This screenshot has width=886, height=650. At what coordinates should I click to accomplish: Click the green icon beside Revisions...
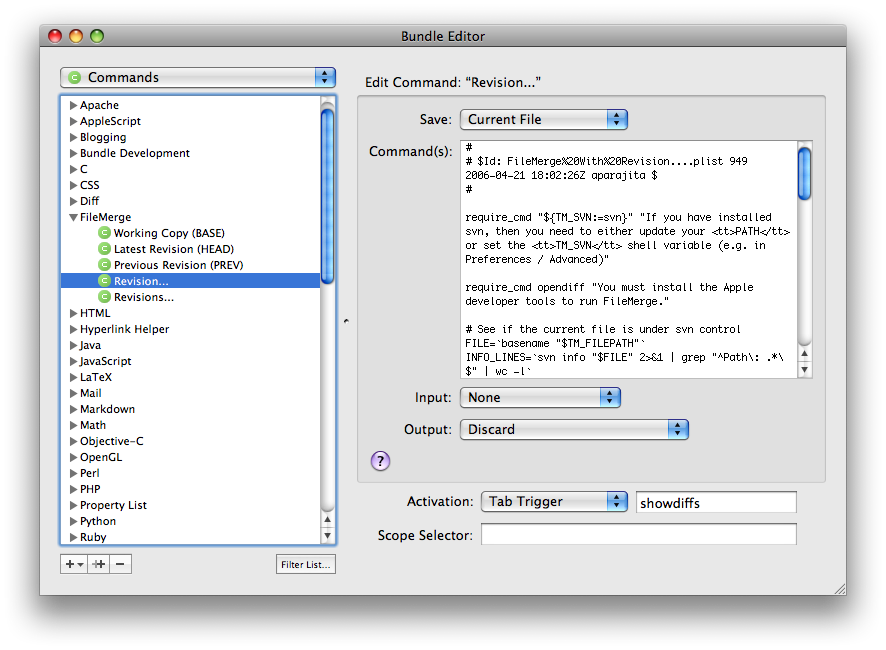[x=105, y=297]
